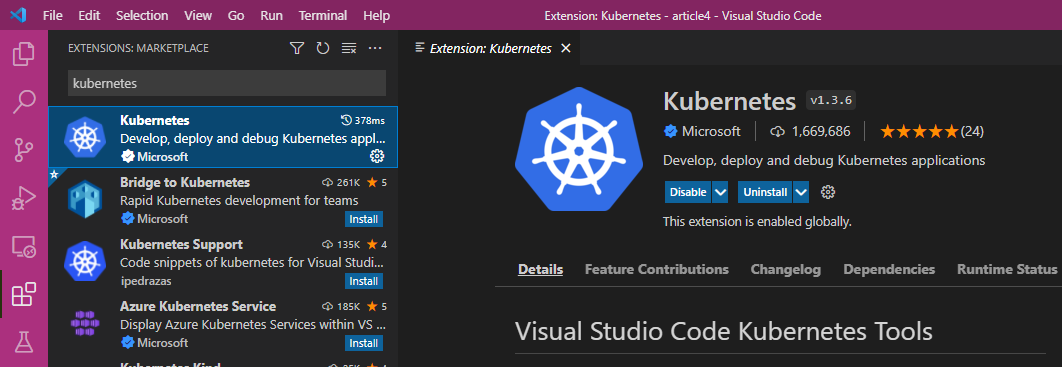Refresh the extensions list
Image resolution: width=1062 pixels, height=367 pixels.
coord(323,48)
